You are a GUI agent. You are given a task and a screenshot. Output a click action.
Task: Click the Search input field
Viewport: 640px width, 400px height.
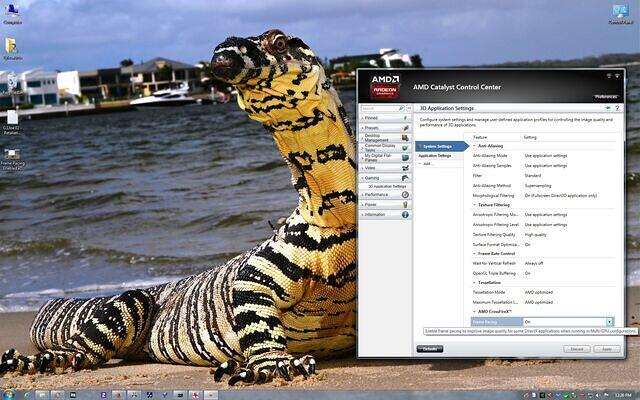point(381,106)
